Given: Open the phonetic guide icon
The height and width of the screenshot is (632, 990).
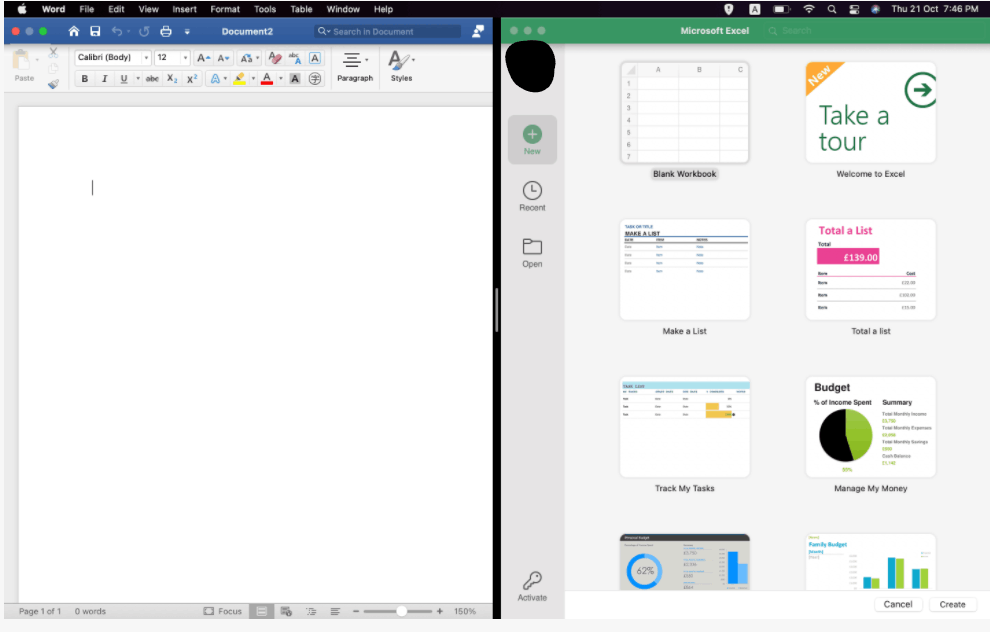Looking at the screenshot, I should point(295,58).
